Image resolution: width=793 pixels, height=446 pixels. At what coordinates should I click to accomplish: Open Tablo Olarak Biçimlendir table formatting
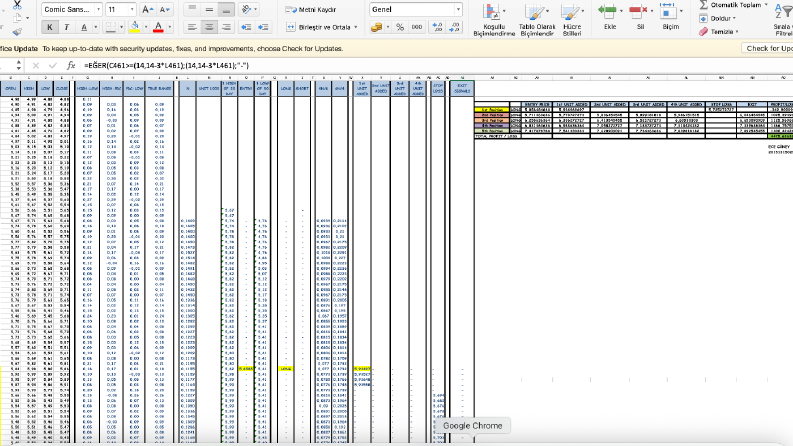(537, 19)
